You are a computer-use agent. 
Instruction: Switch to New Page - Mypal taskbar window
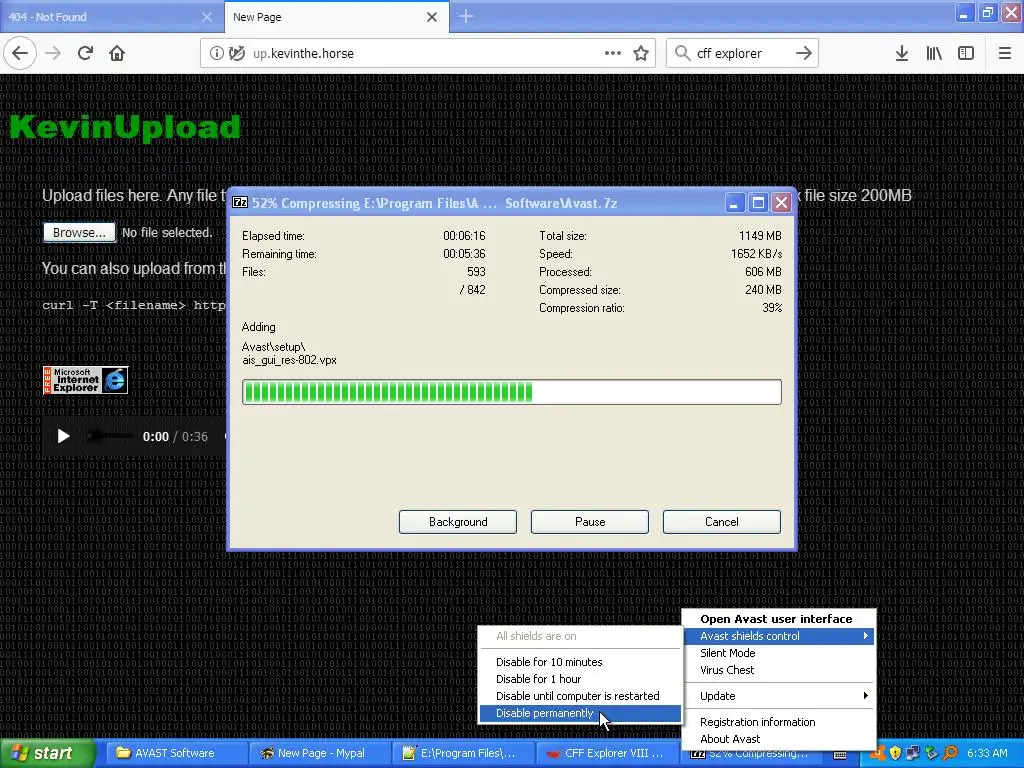320,753
